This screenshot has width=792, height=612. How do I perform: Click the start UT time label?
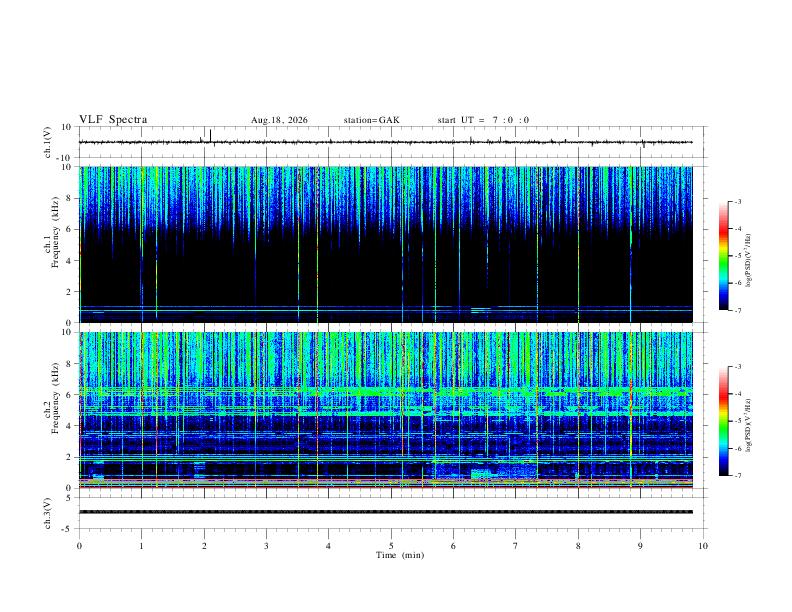[483, 120]
